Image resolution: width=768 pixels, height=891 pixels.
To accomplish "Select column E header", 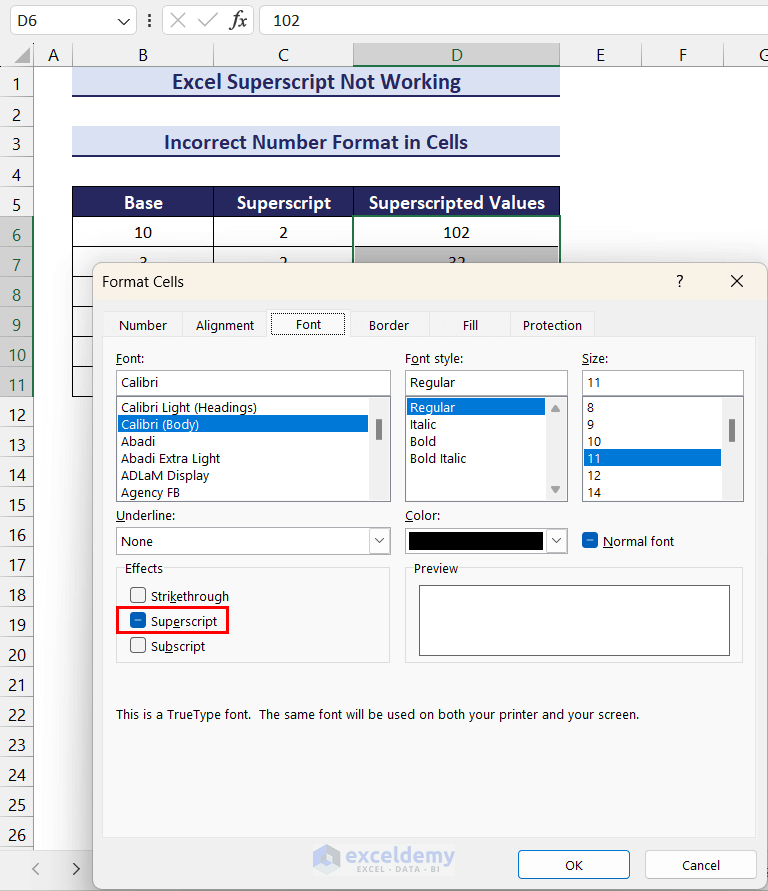I will (x=600, y=55).
